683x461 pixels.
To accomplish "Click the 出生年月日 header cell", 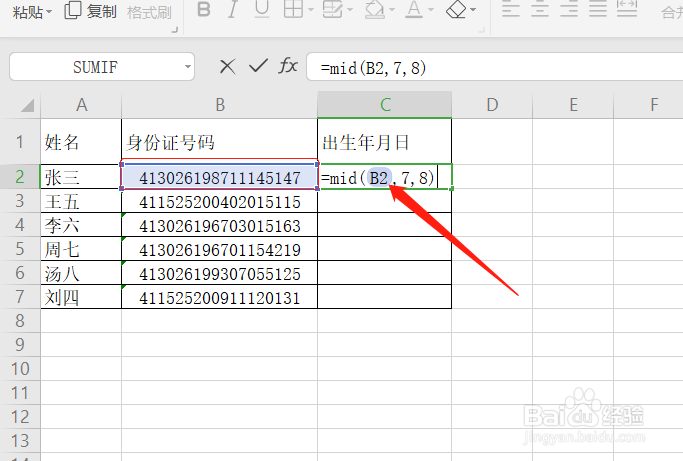I will click(385, 142).
